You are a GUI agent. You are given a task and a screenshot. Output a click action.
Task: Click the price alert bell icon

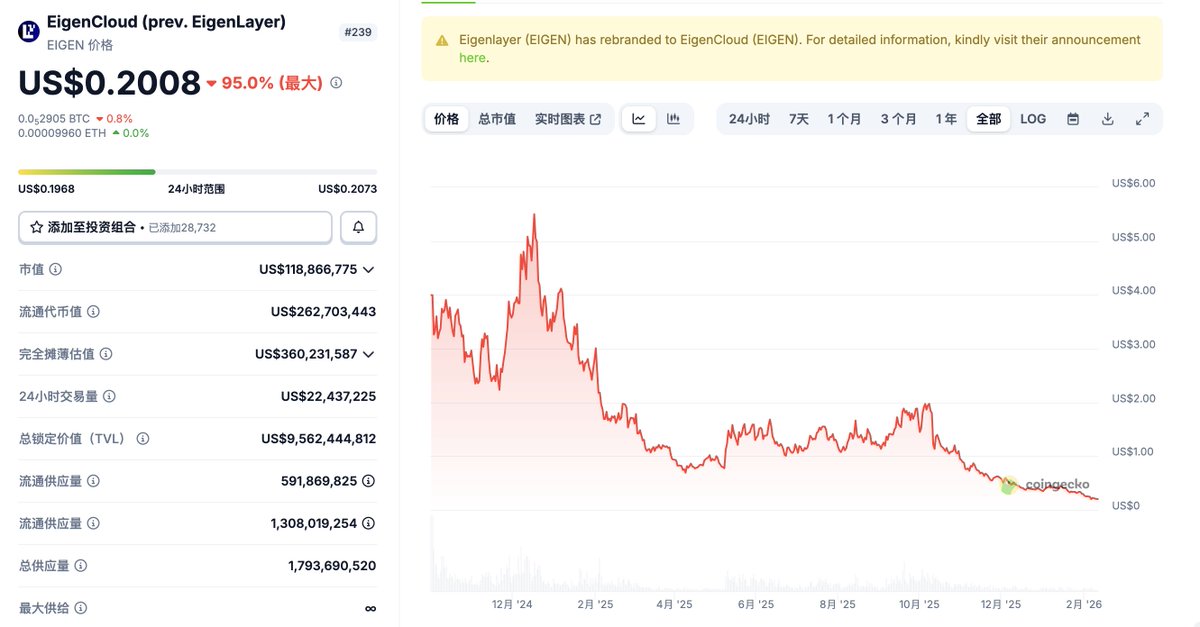point(358,227)
